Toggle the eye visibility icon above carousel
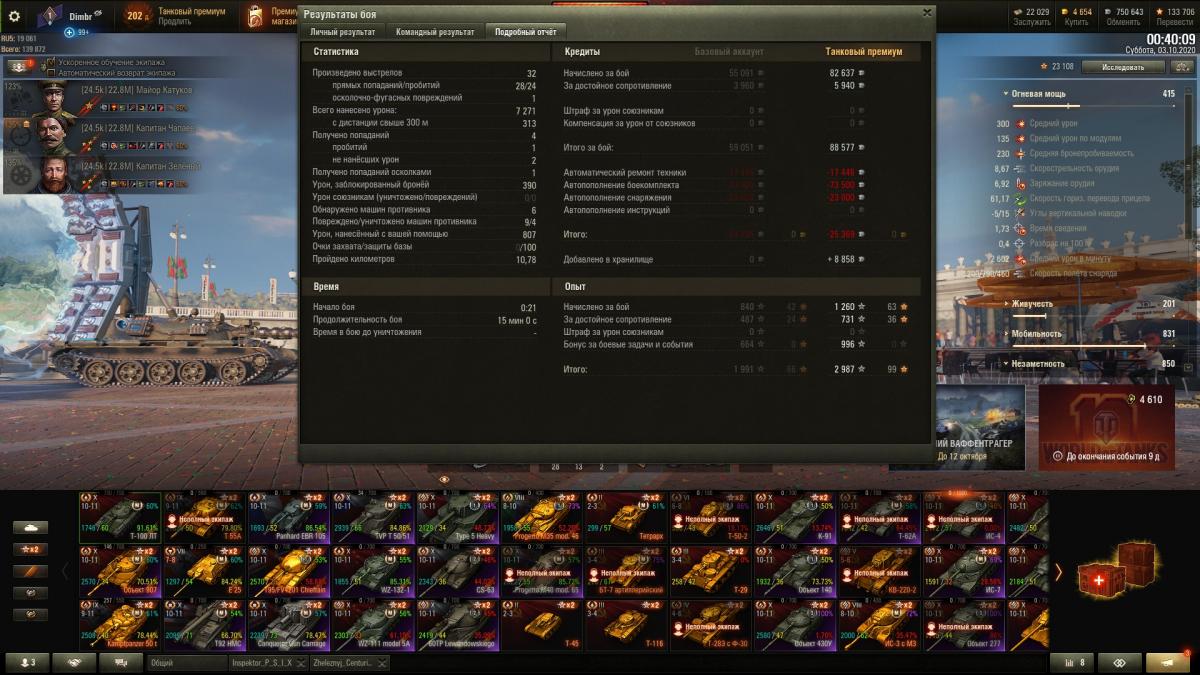This screenshot has width=1200, height=675. point(444,480)
